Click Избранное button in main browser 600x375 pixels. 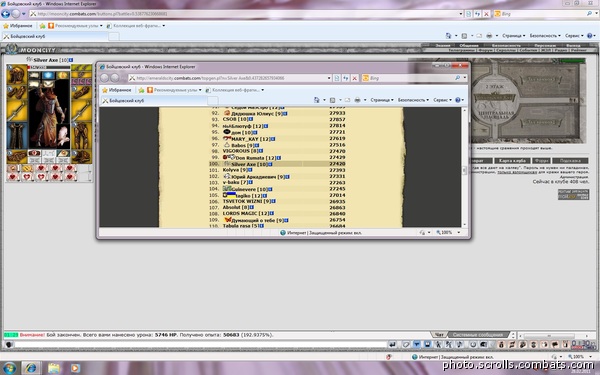point(18,26)
